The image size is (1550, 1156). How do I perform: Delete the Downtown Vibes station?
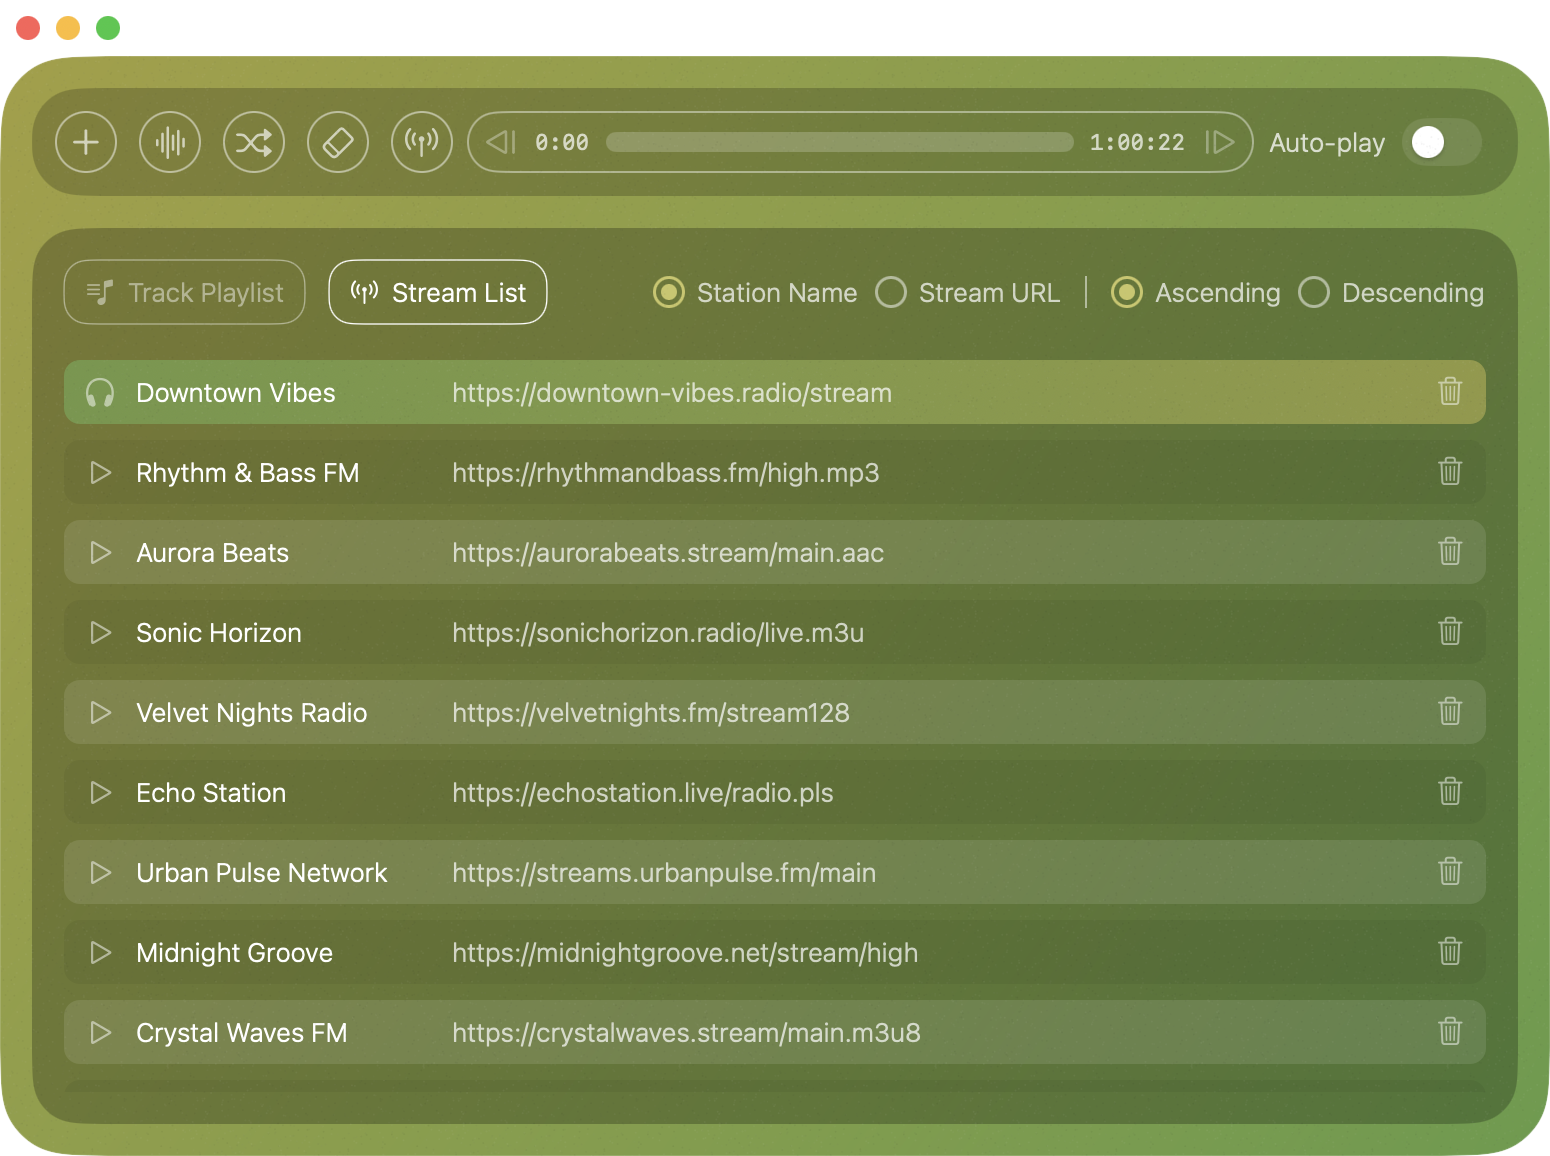tap(1449, 392)
